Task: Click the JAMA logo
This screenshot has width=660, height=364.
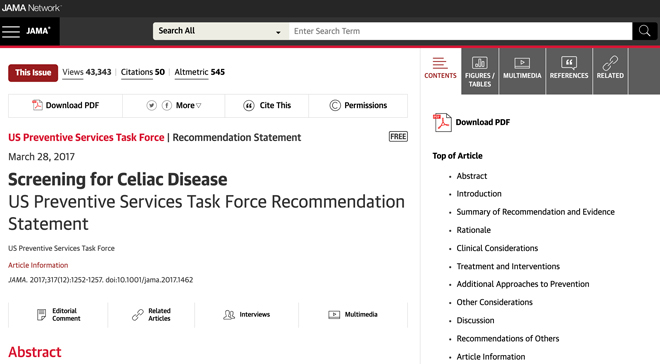Action: (x=38, y=31)
